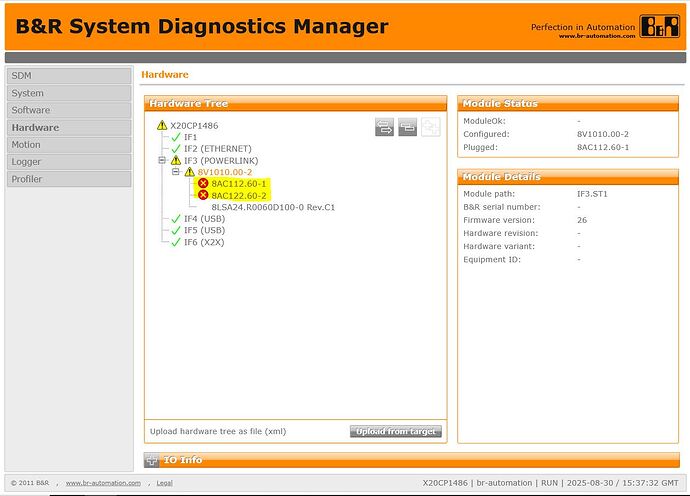Open the System page in sidebar

tap(69, 93)
